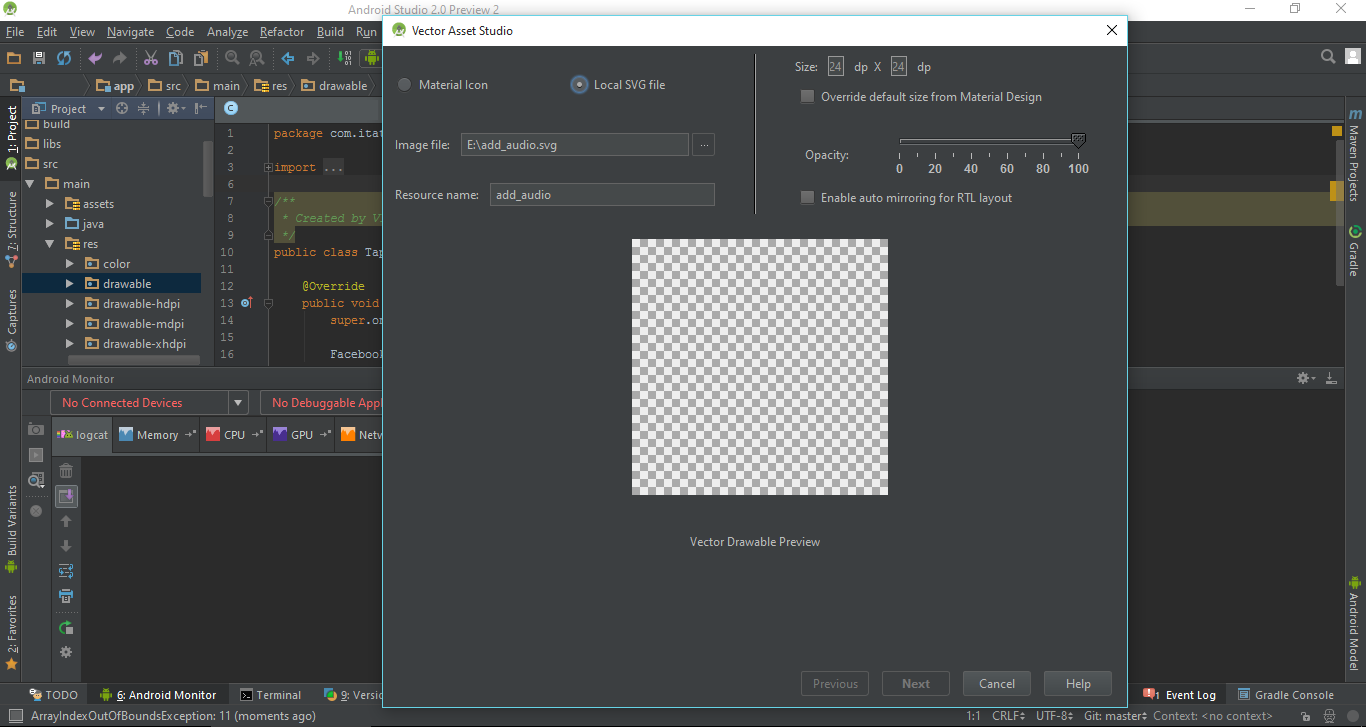Click the Synchronize icon in the toolbar
The height and width of the screenshot is (727, 1366).
pos(64,58)
